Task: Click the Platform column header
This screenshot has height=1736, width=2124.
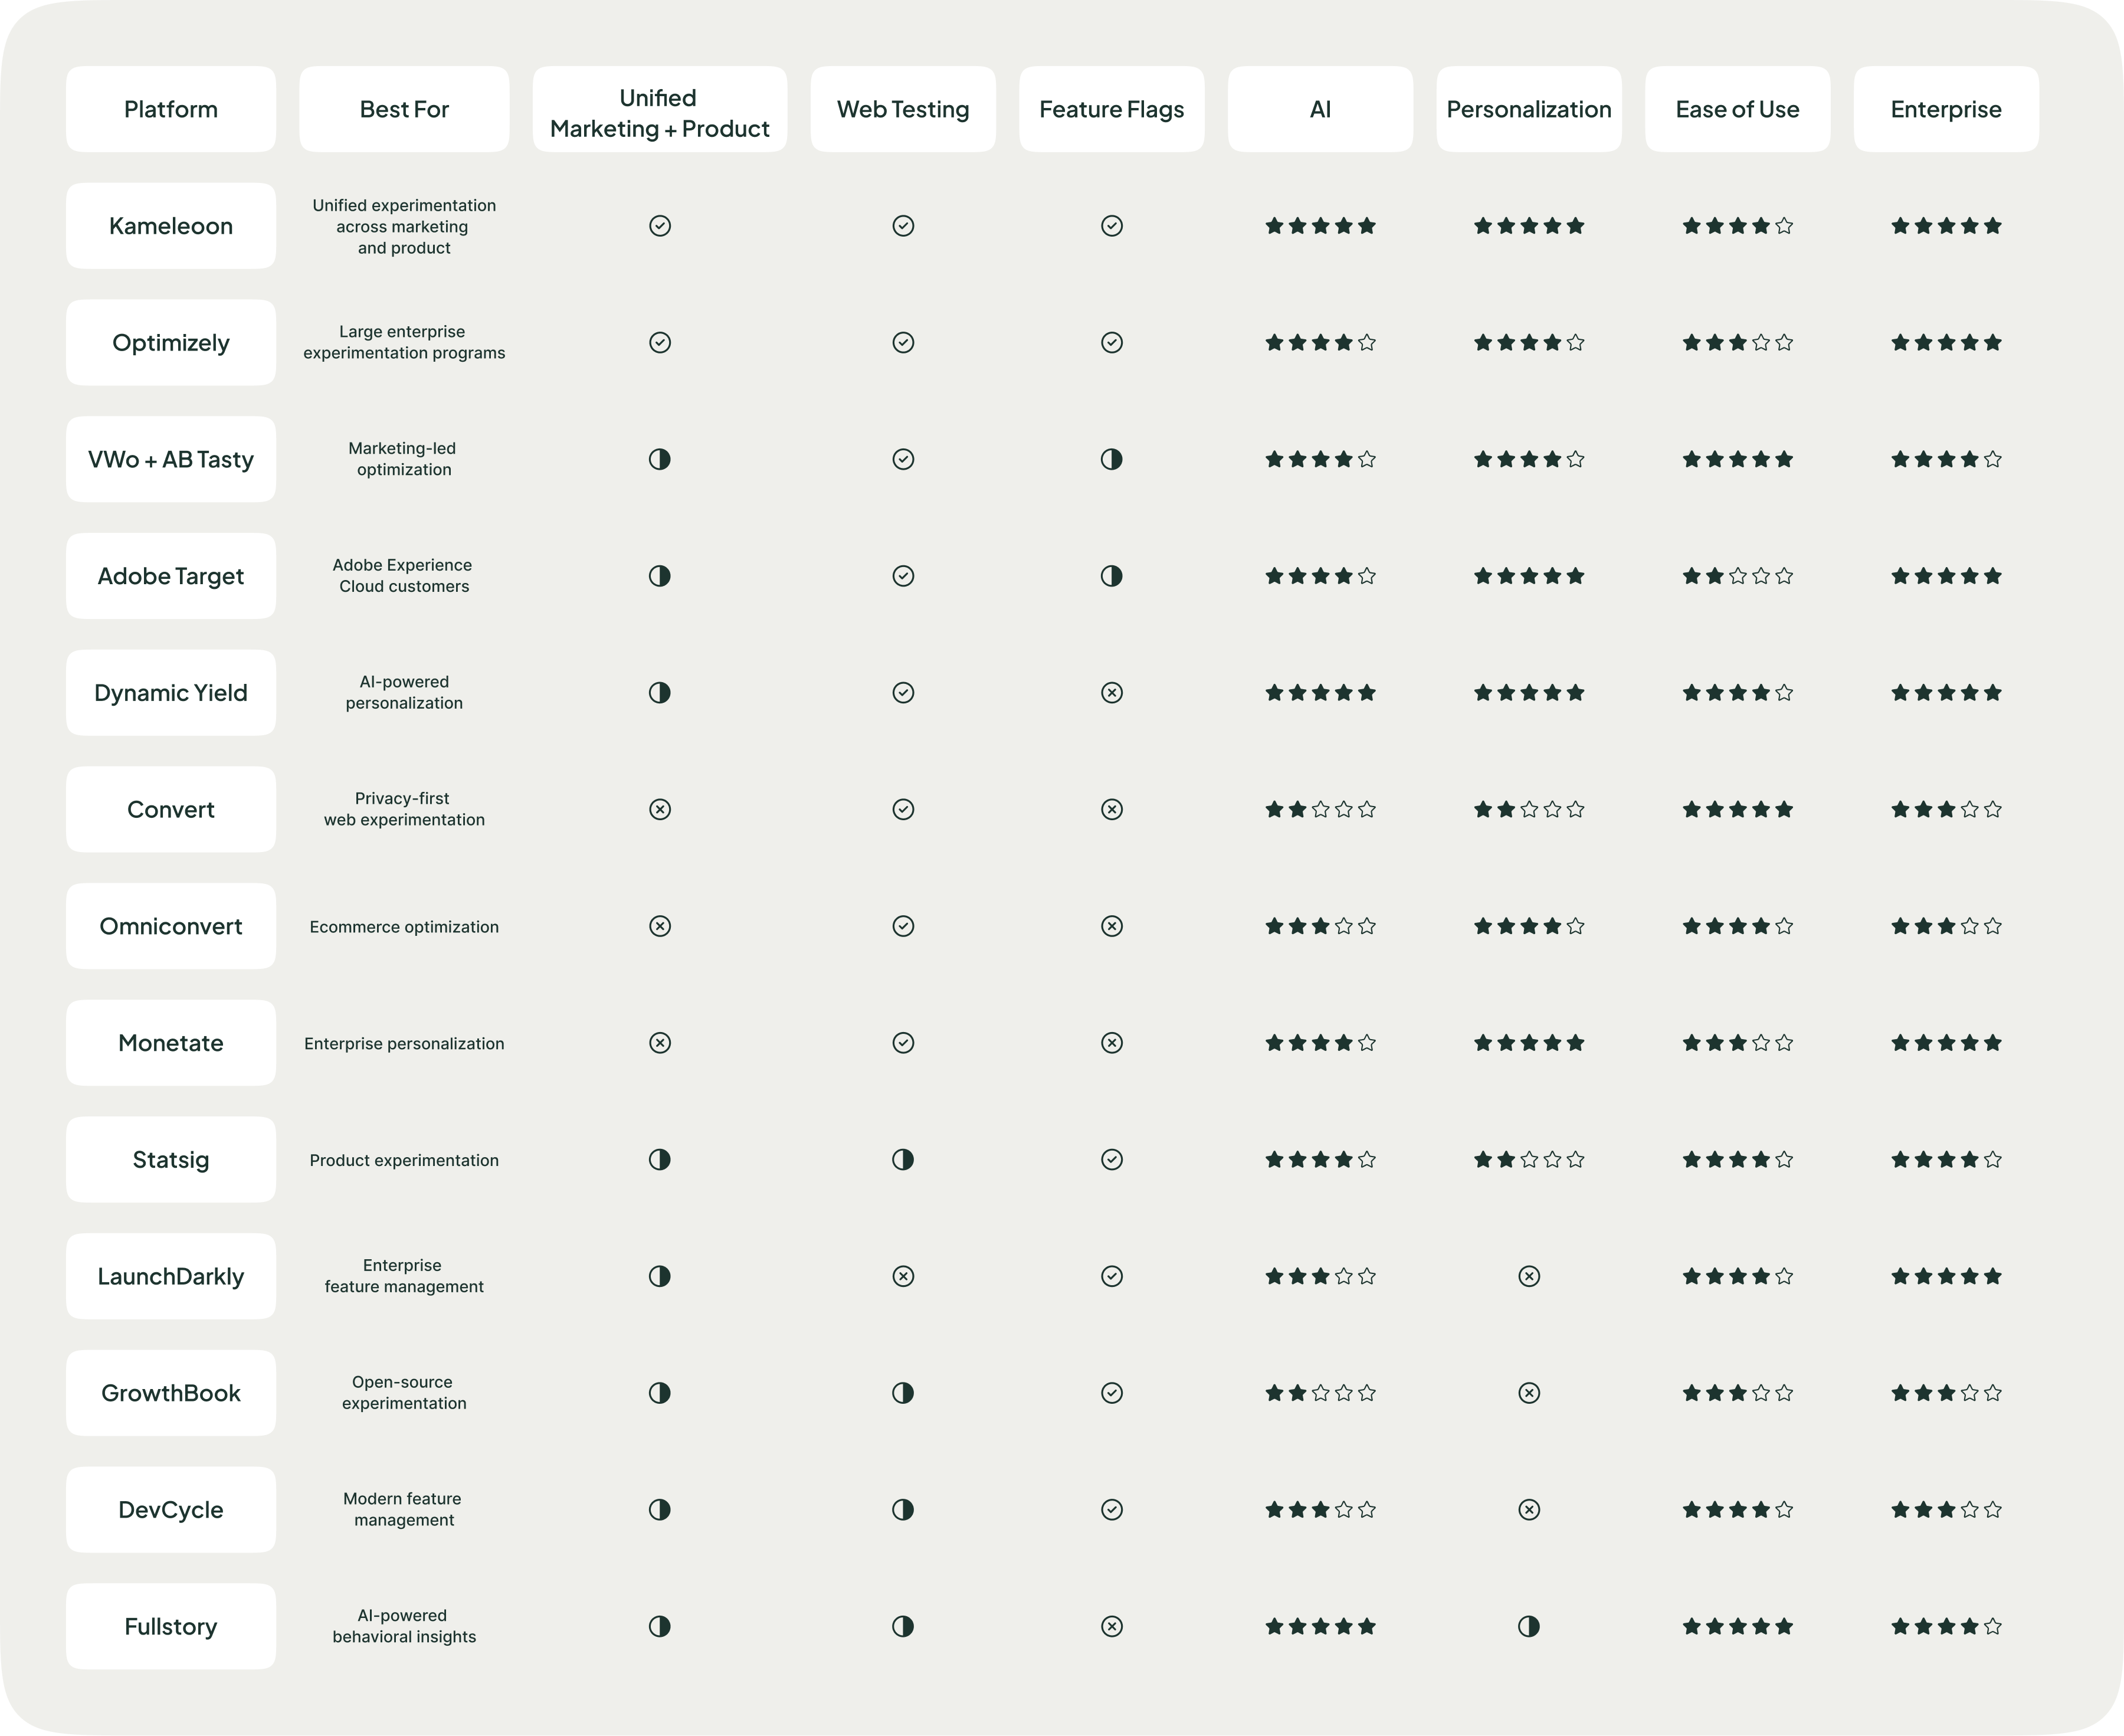Action: point(171,109)
